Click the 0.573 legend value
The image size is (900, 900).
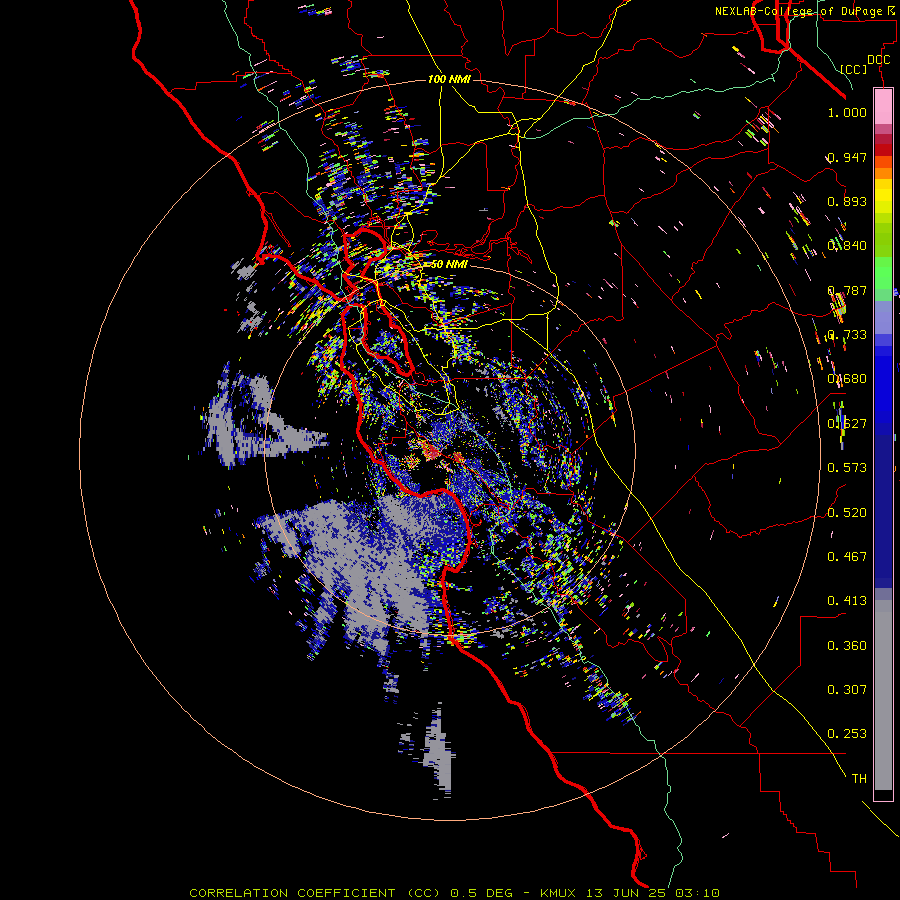(847, 468)
